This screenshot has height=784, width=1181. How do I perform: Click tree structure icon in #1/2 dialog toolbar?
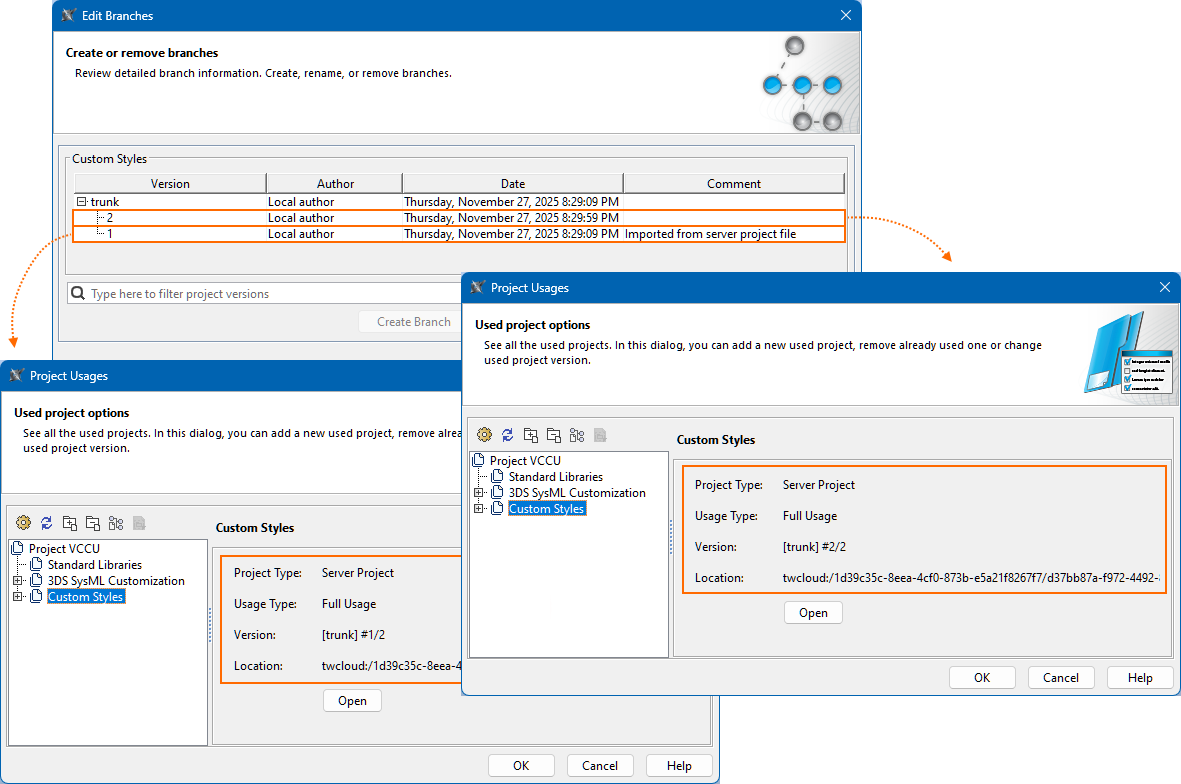click(116, 523)
